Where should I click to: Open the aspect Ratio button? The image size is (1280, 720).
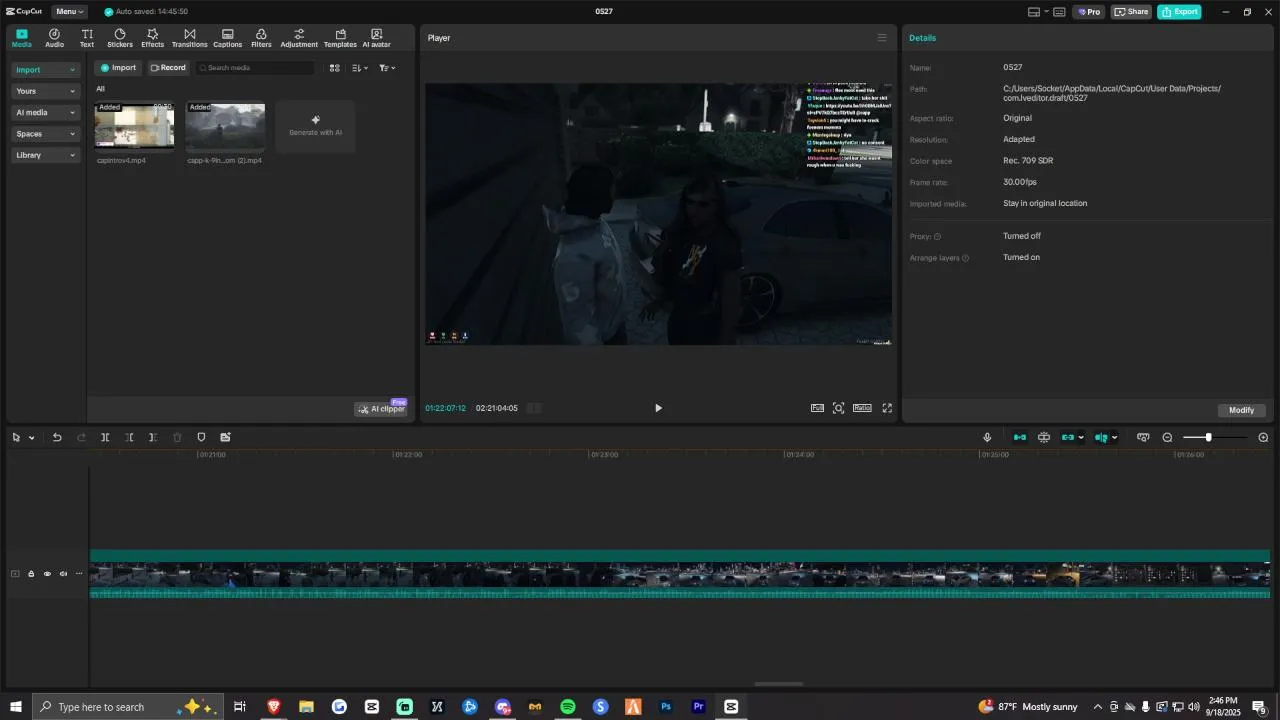(x=862, y=408)
